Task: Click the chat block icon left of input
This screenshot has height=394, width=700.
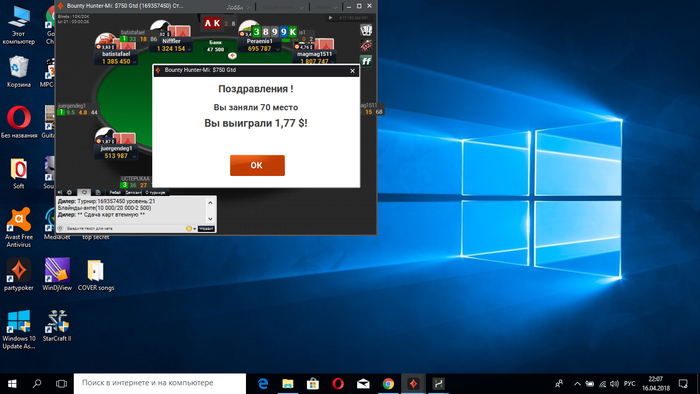Action: point(61,228)
